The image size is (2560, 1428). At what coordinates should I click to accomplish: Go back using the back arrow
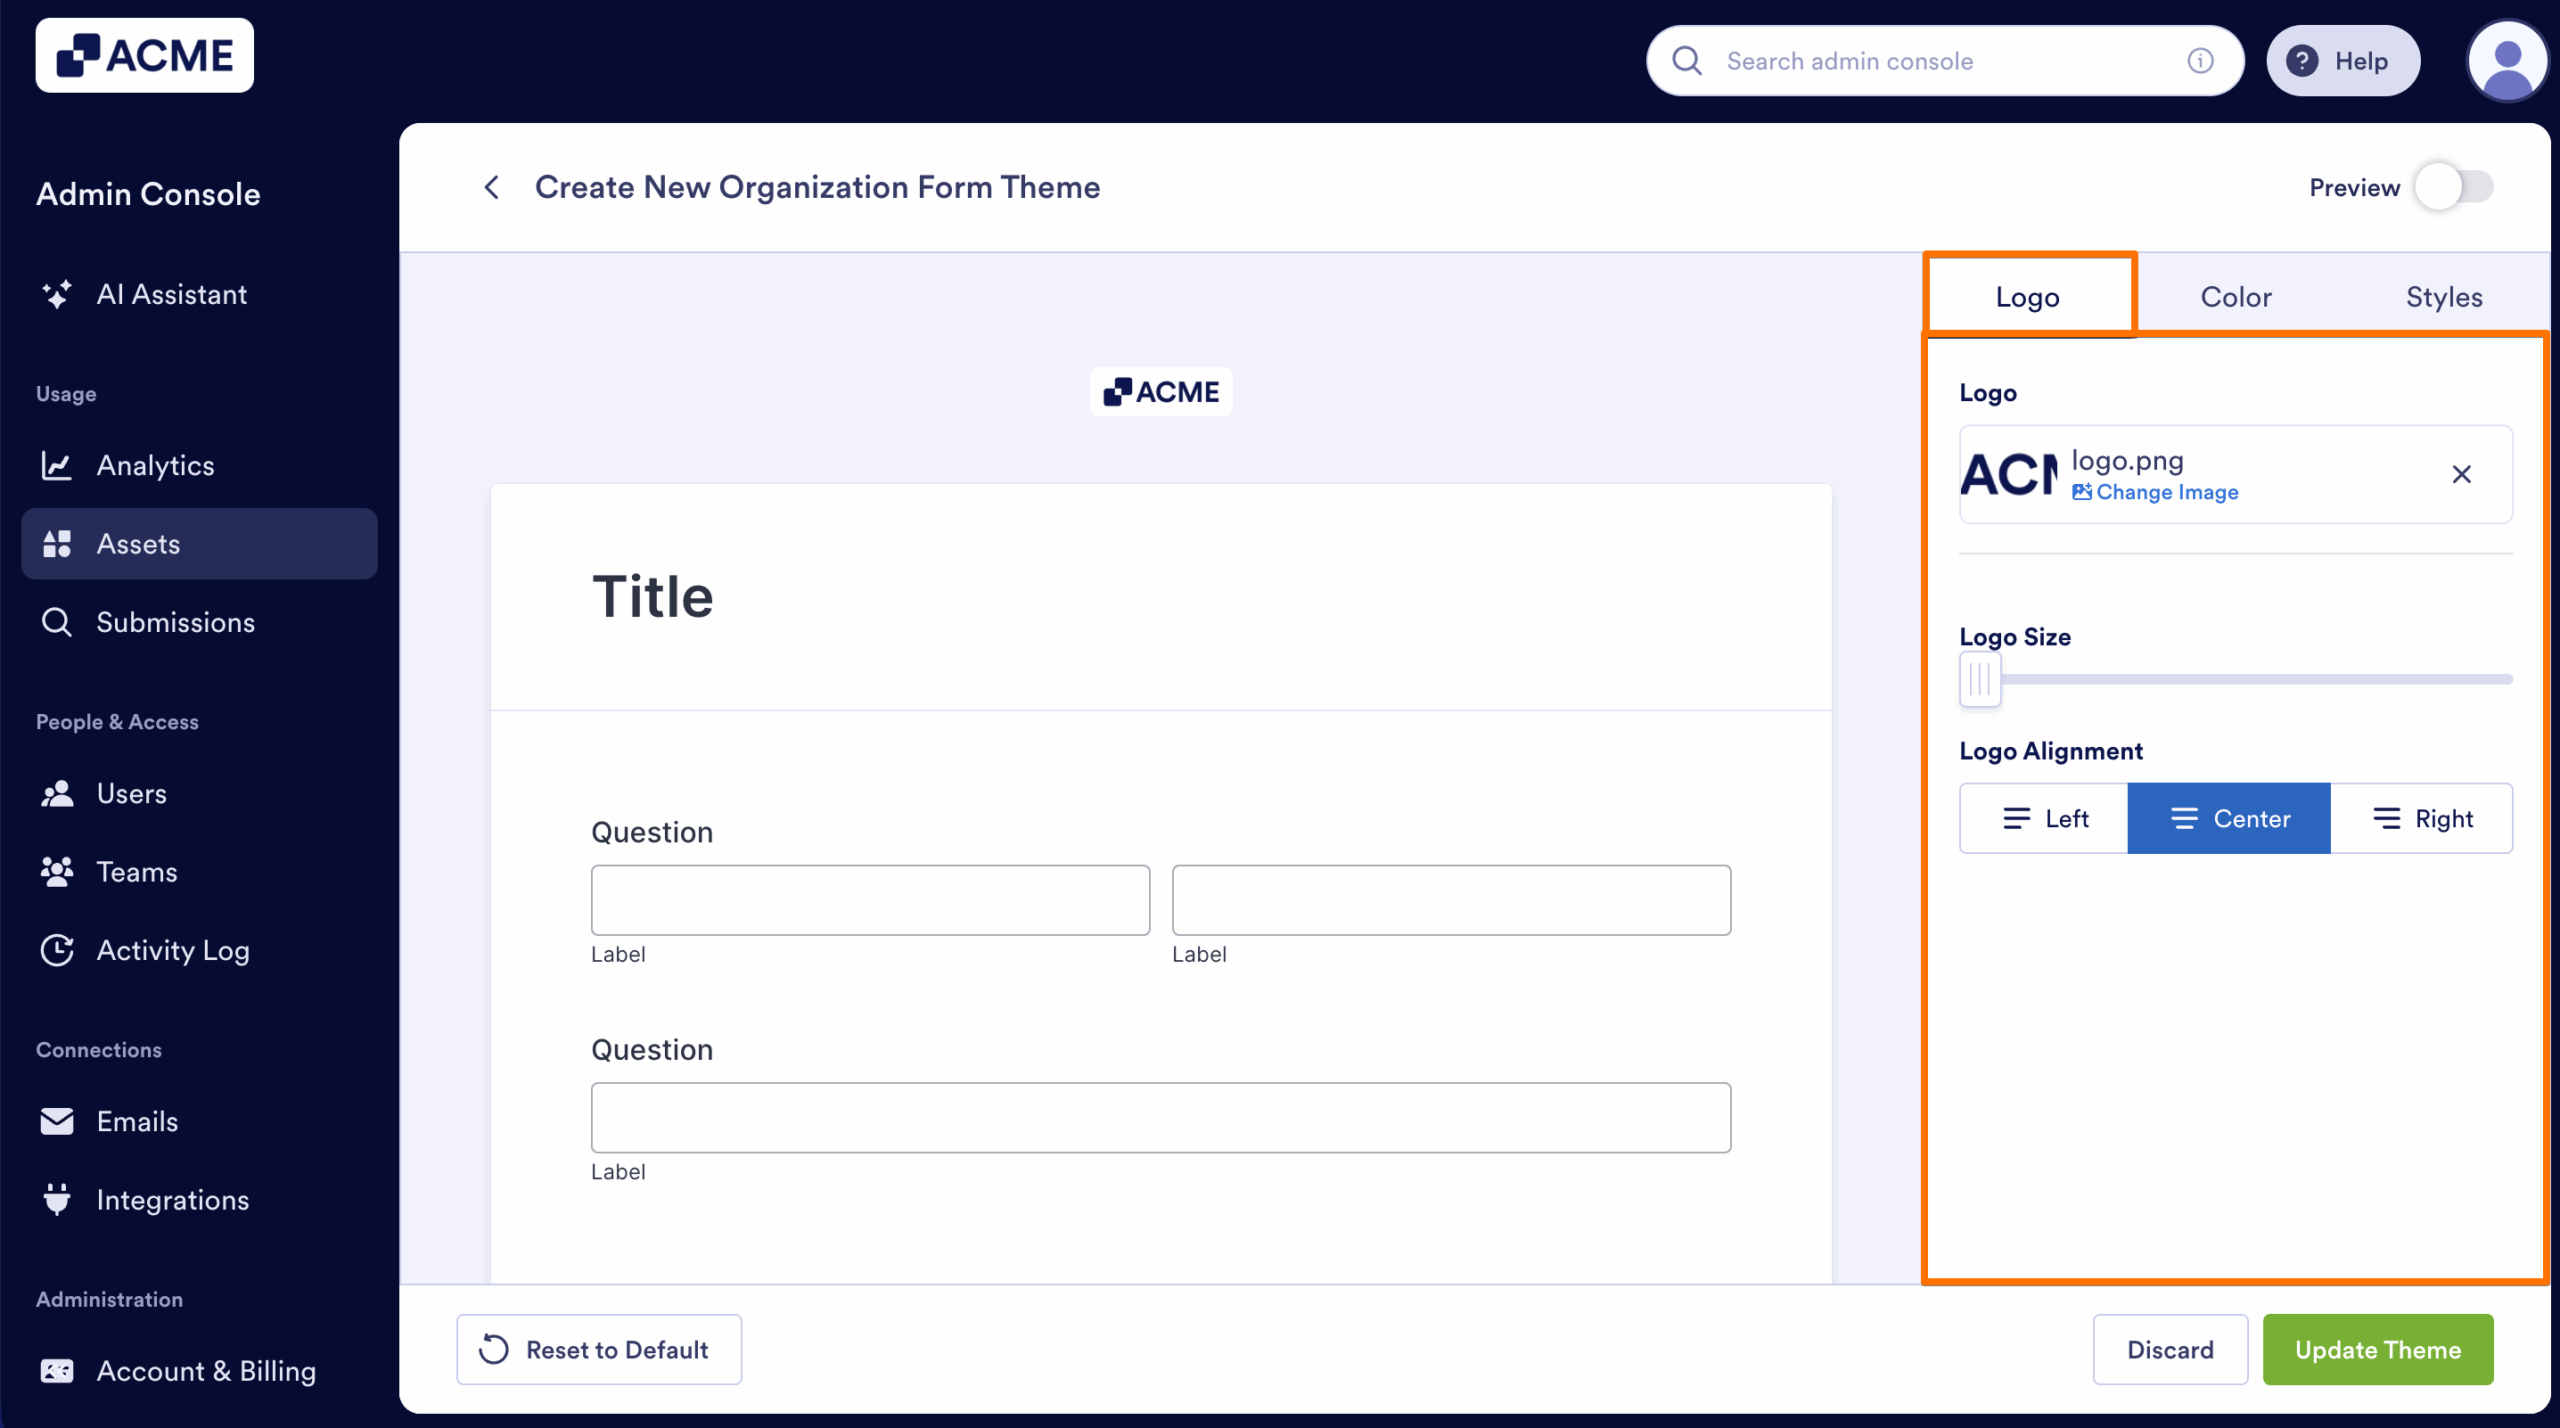point(492,187)
